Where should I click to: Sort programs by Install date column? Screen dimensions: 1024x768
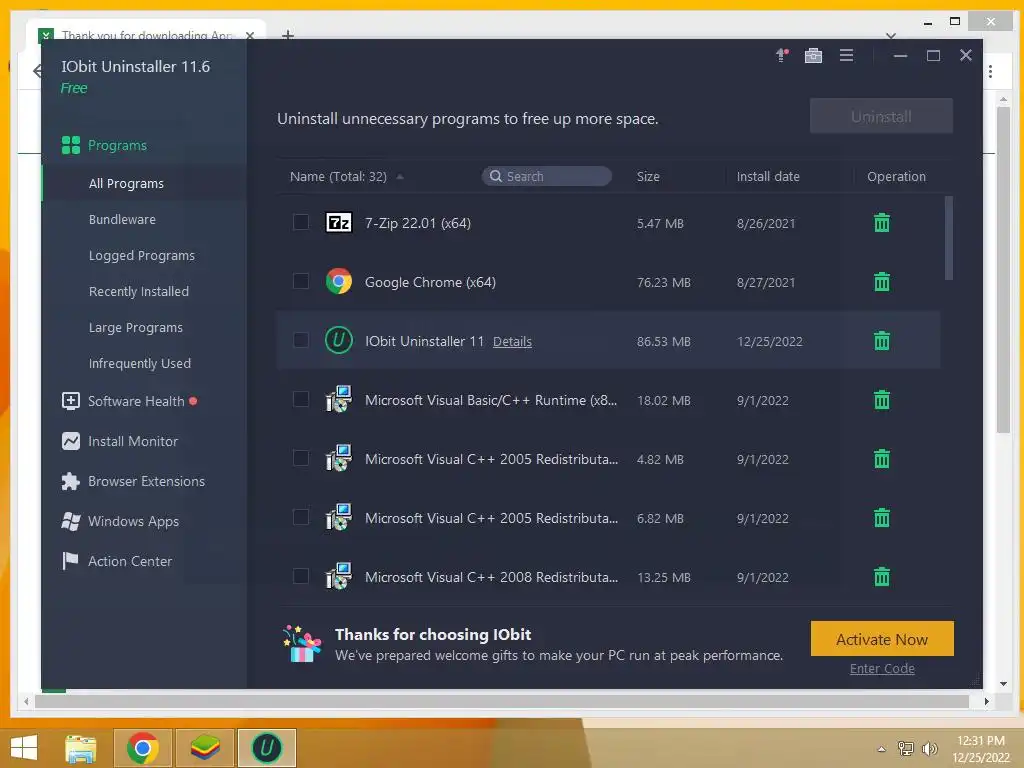[768, 176]
